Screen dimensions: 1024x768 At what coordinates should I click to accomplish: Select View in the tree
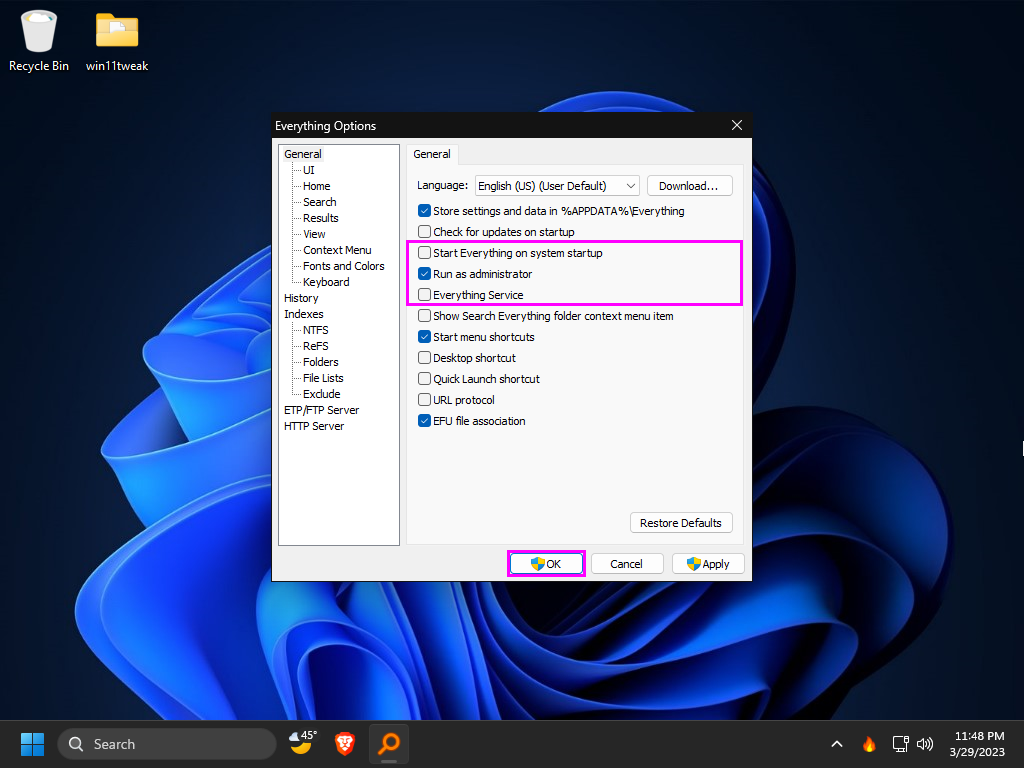pyautogui.click(x=314, y=234)
